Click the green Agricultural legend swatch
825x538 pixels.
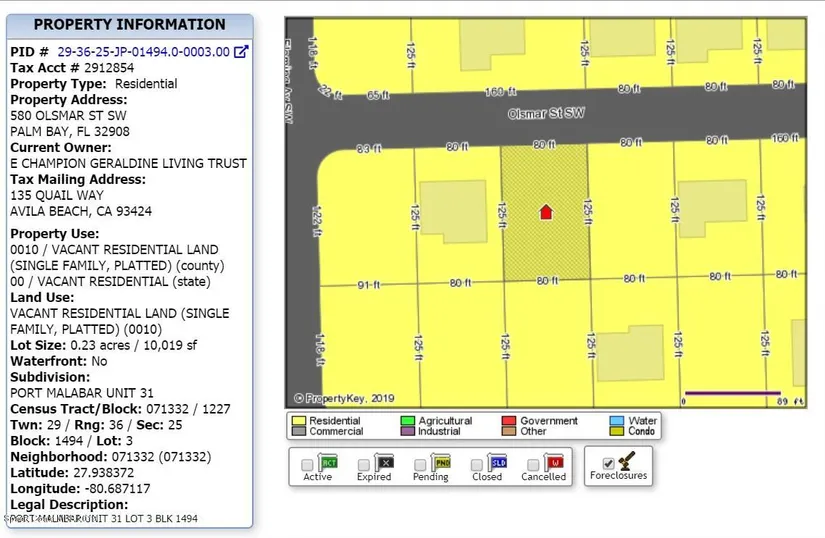(407, 421)
